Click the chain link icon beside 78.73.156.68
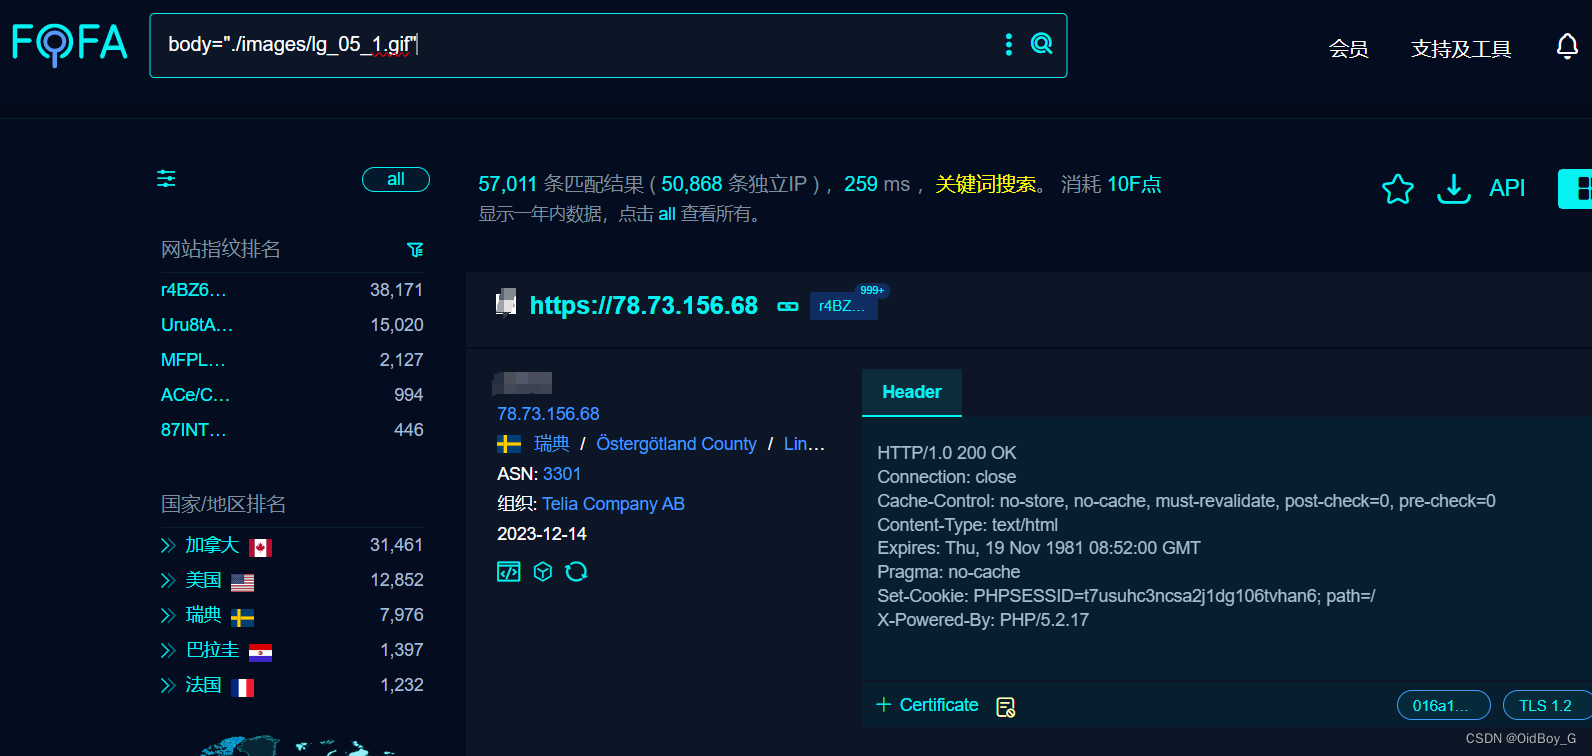1592x756 pixels. coord(788,306)
